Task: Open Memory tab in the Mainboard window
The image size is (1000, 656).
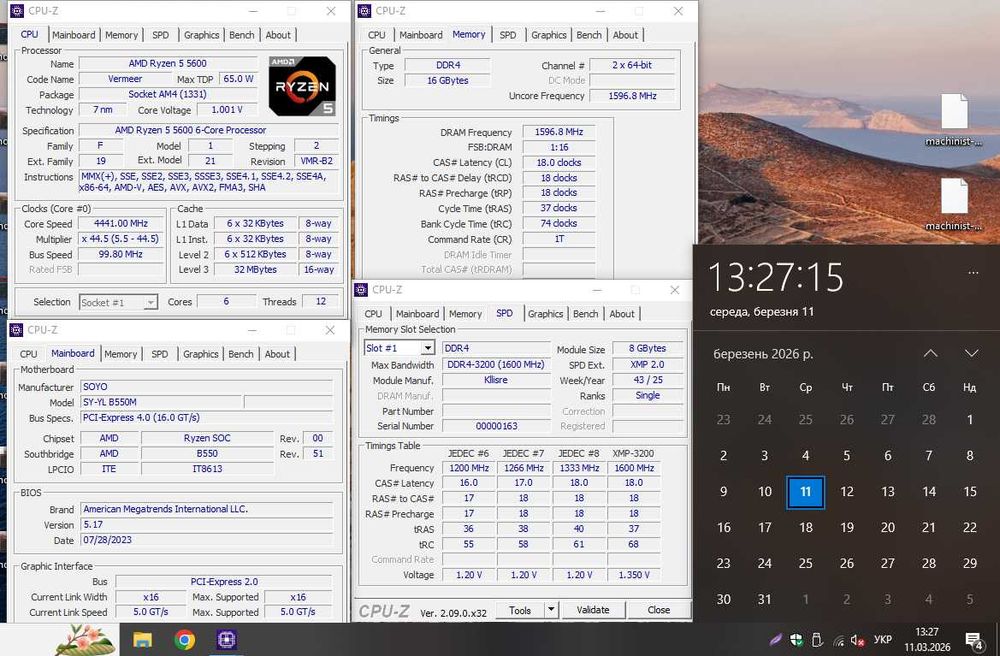Action: (x=121, y=354)
